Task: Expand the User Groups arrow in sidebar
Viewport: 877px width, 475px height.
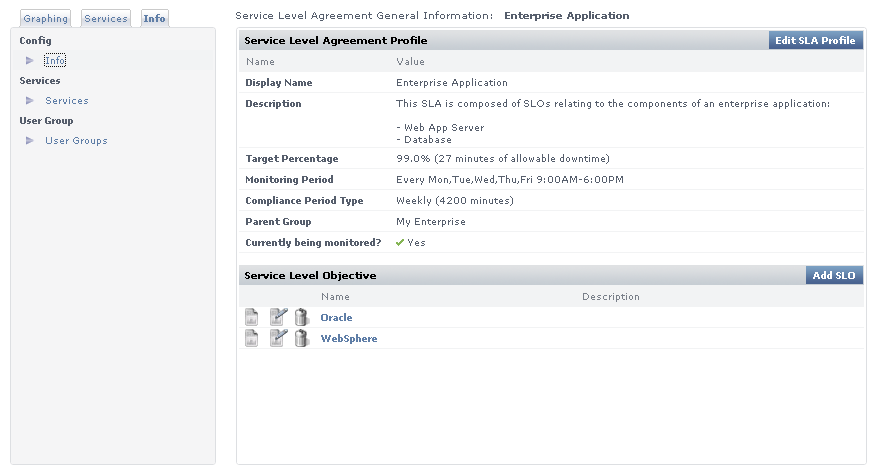Action: coord(30,141)
